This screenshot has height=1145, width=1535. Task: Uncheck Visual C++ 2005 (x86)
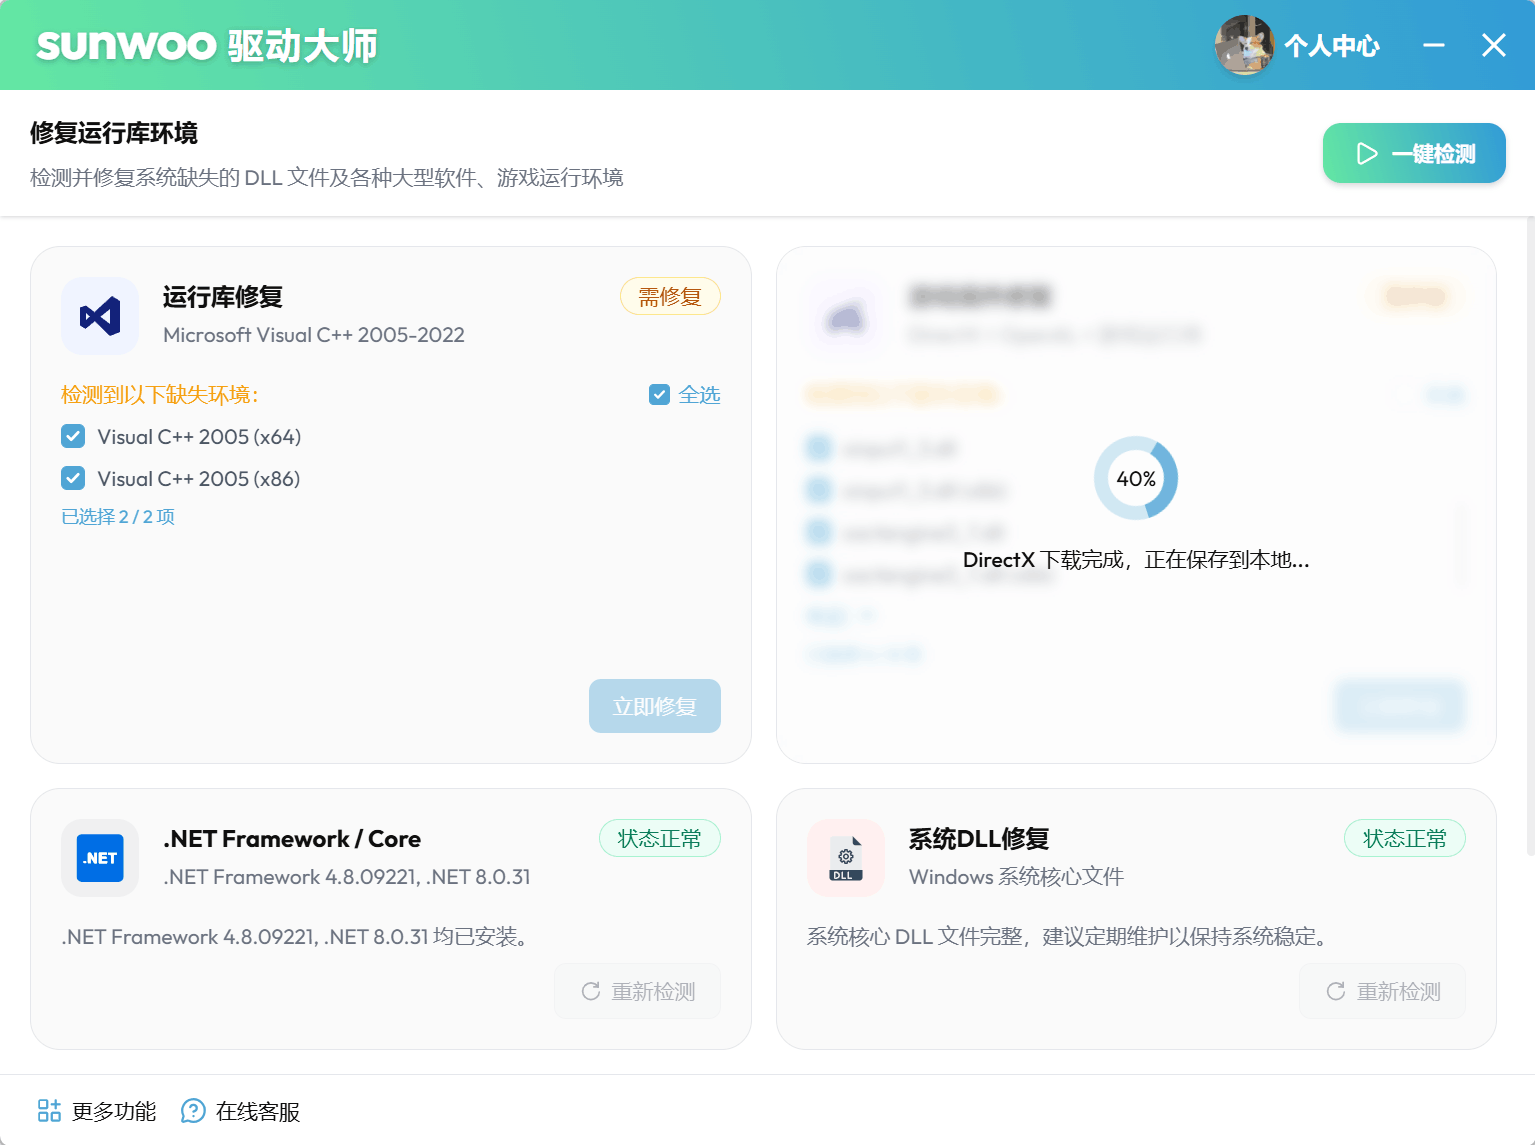[x=73, y=479]
